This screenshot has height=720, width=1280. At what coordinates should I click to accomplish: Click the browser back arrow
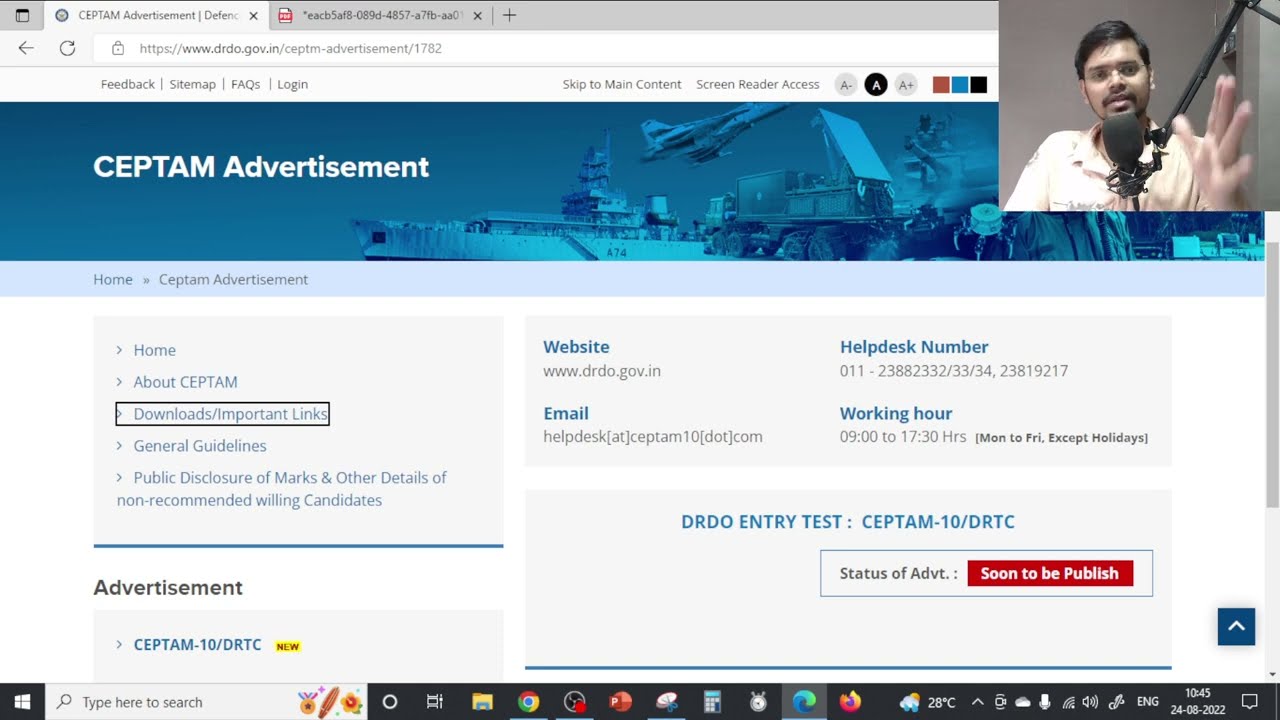tap(26, 48)
